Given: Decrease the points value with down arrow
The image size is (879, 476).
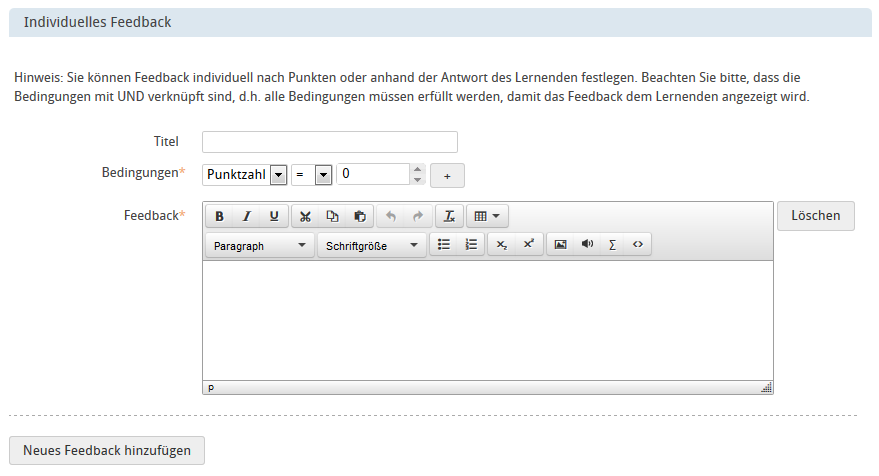Looking at the screenshot, I should pos(417,179).
